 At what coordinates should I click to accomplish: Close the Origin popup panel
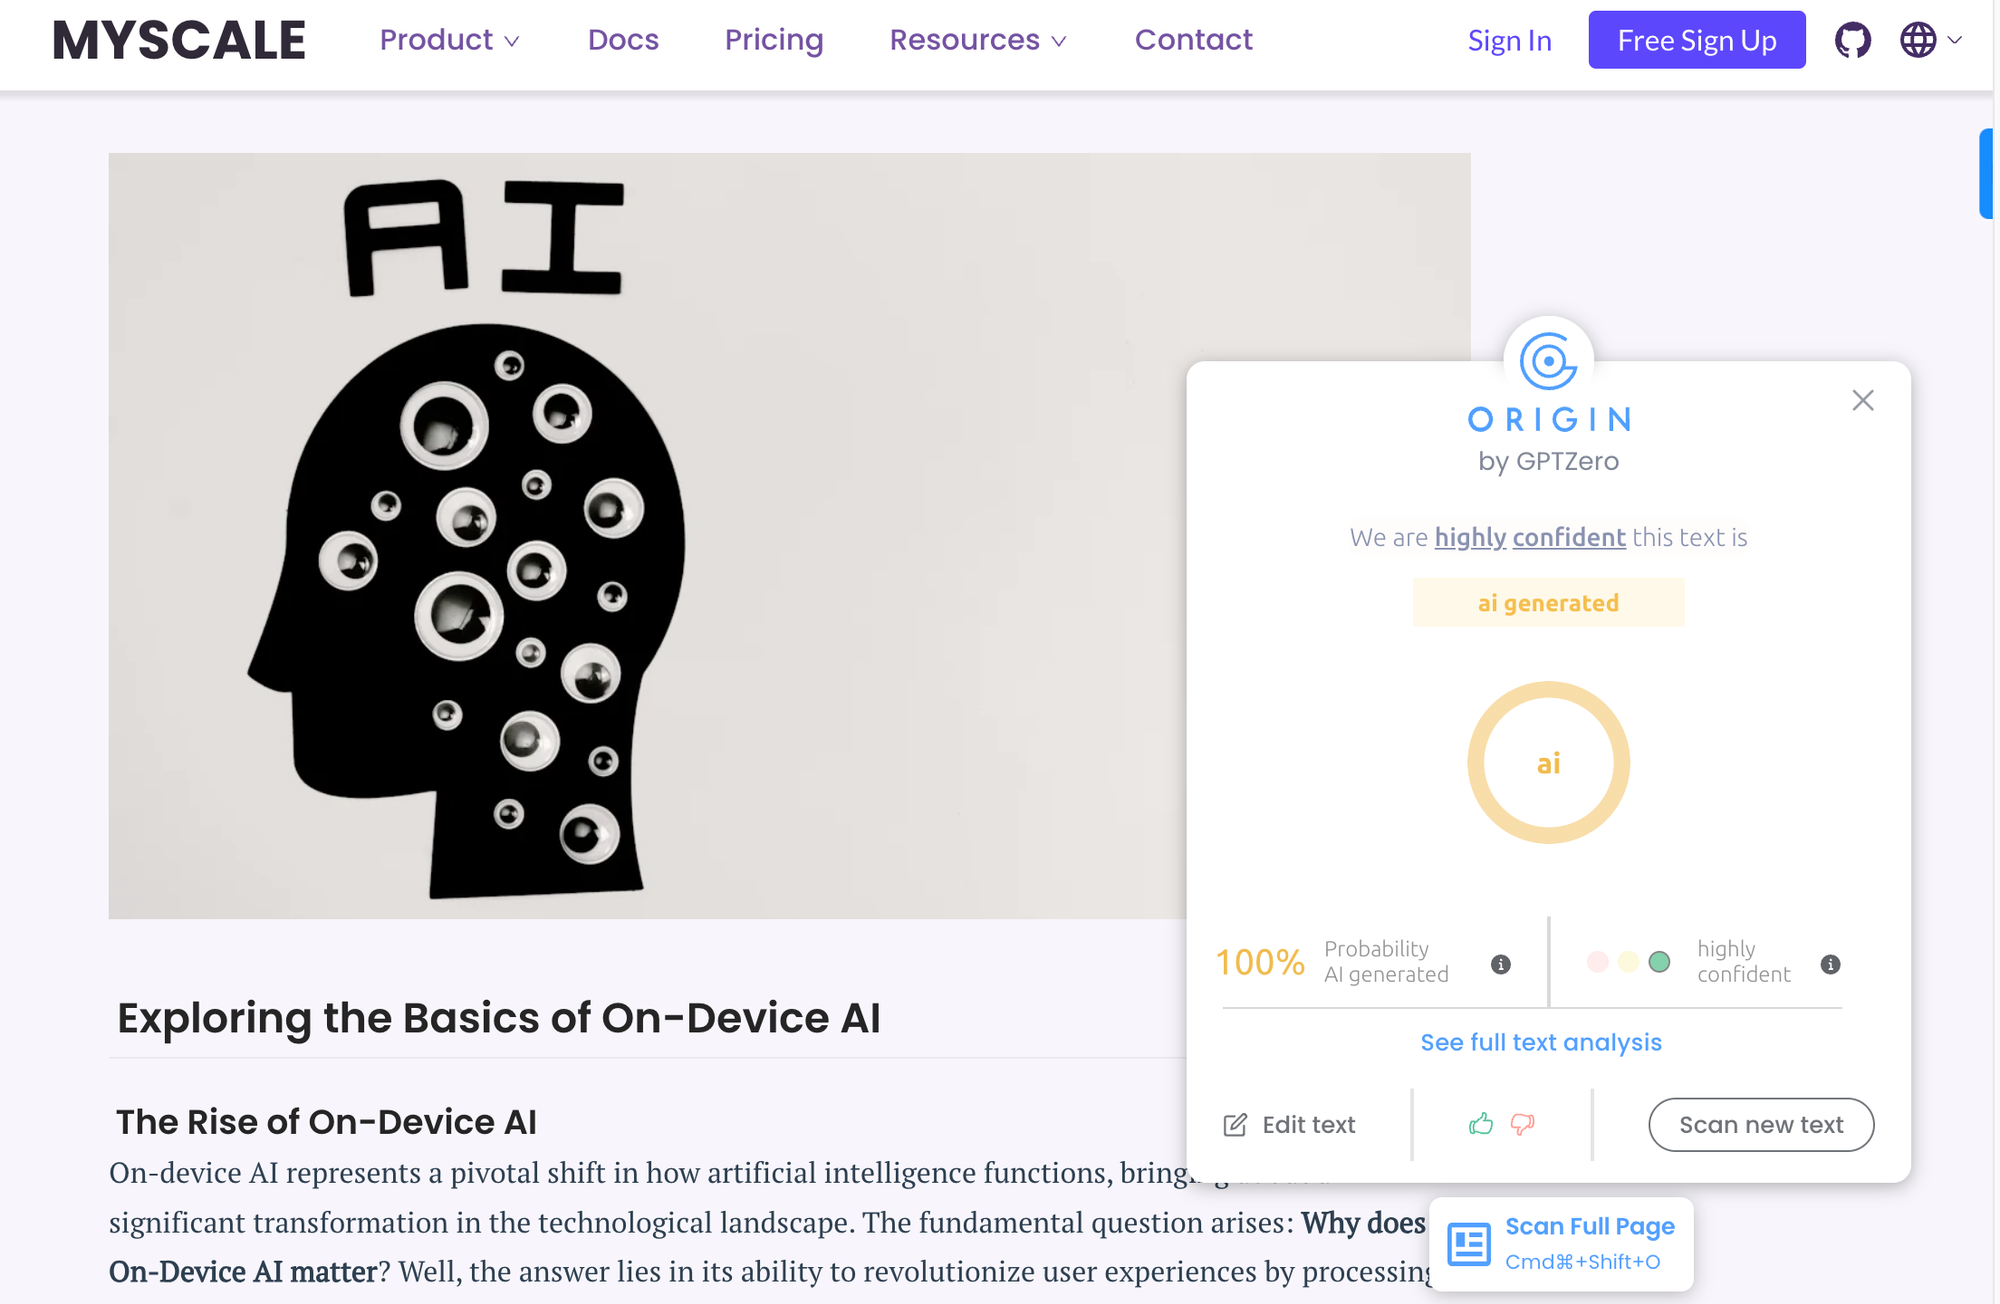pyautogui.click(x=1862, y=400)
